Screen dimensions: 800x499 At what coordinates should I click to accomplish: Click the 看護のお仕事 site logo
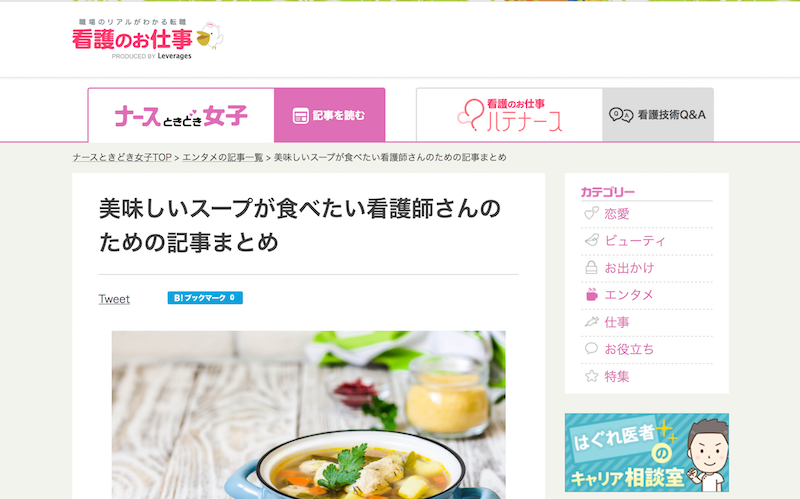point(147,39)
